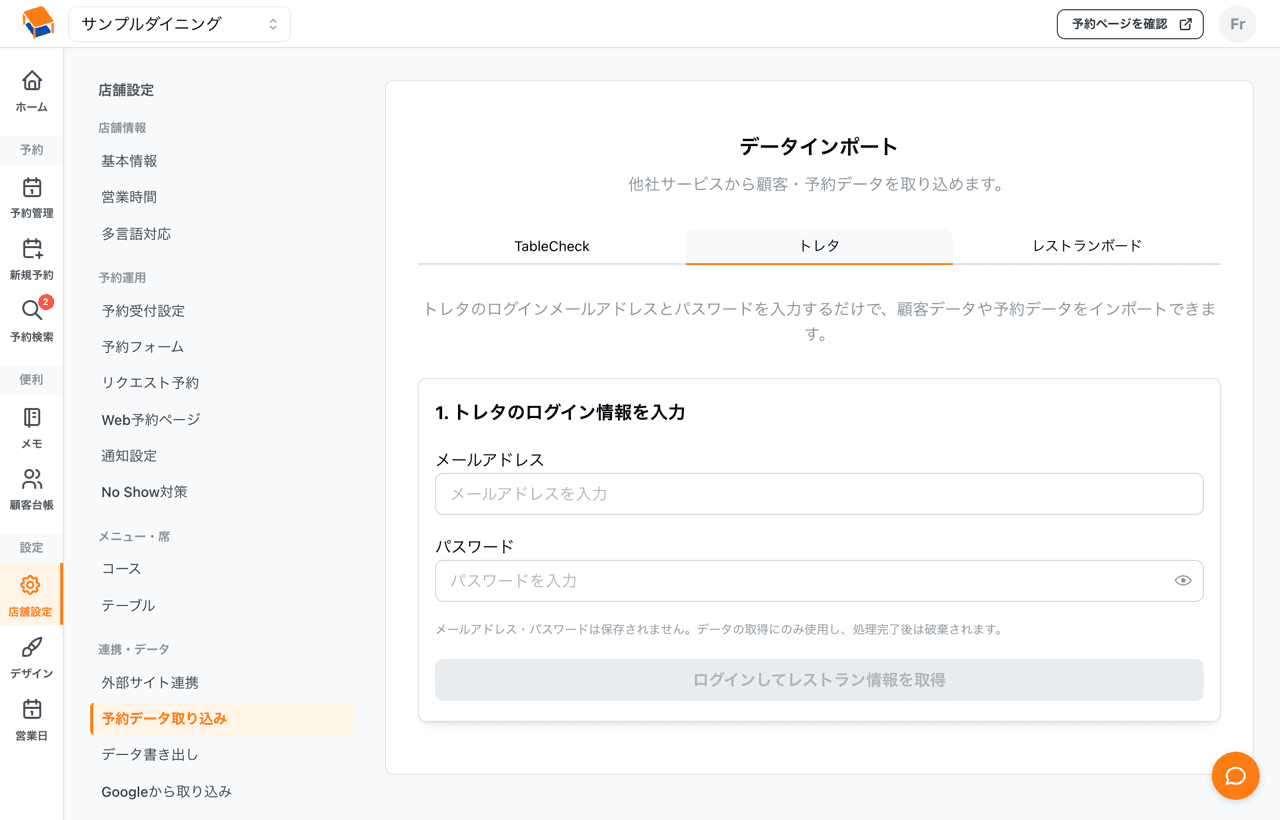Click ログインしてレストラン情報を取得 button

(x=819, y=680)
